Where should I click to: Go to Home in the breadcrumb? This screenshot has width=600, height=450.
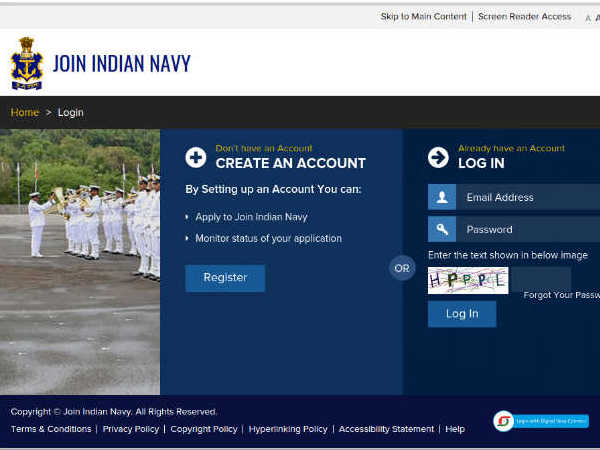pyautogui.click(x=25, y=112)
